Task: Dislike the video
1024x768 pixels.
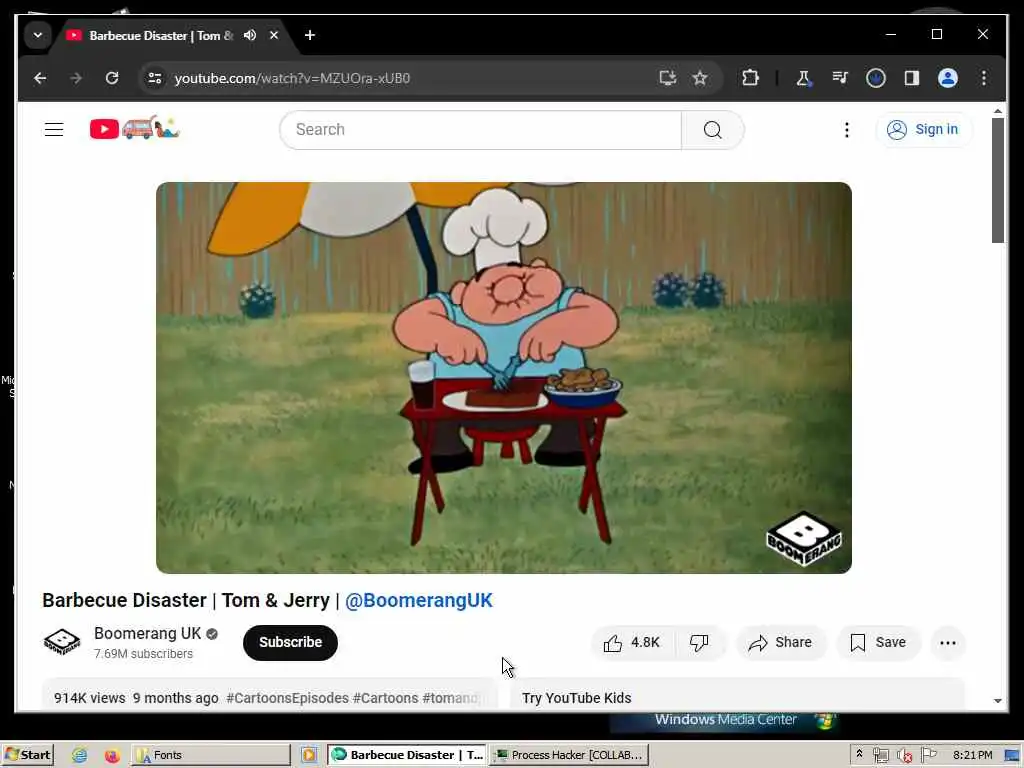Action: 699,643
